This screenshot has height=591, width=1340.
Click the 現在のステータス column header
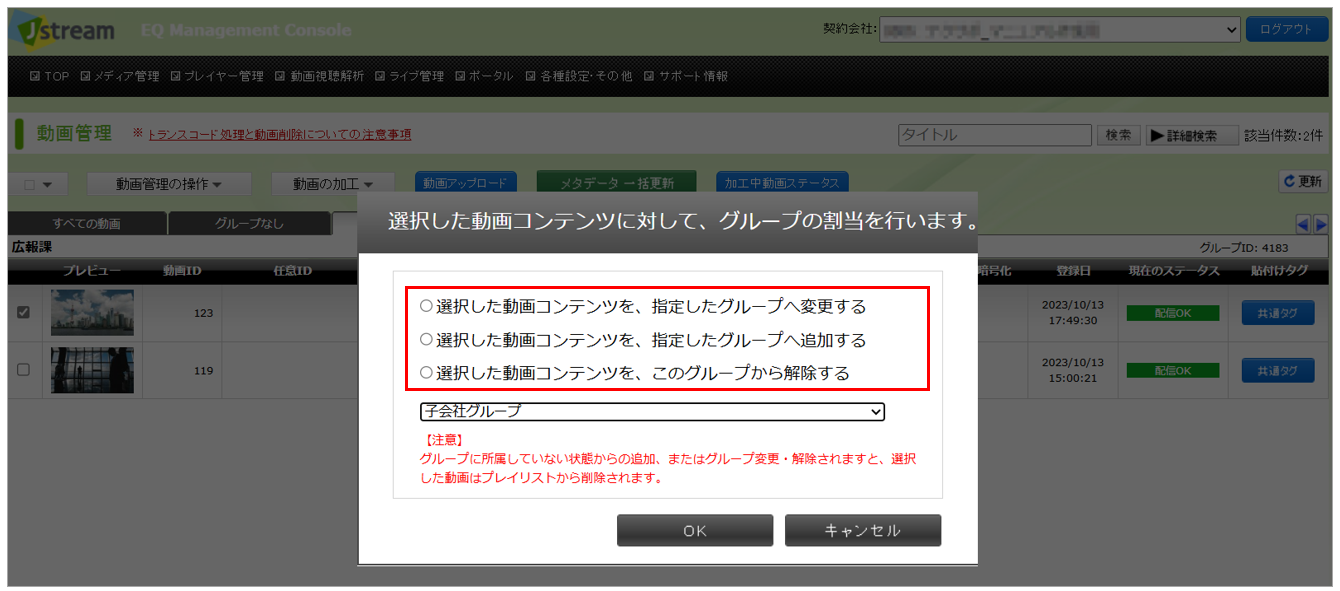point(1174,271)
